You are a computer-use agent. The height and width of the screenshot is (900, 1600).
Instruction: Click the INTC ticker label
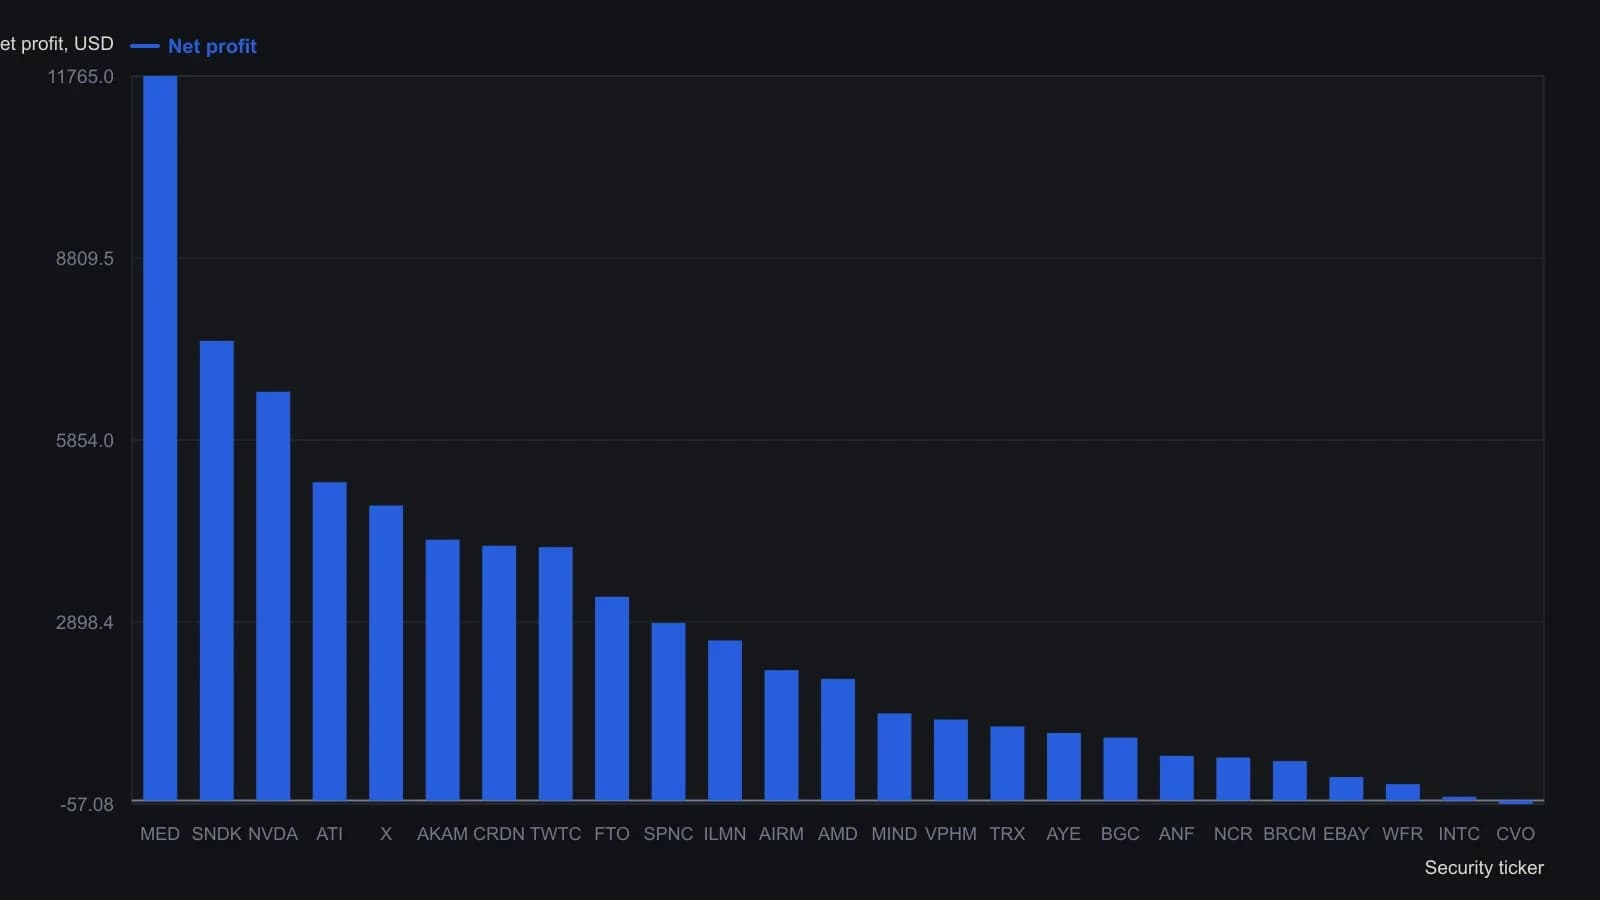(1459, 834)
